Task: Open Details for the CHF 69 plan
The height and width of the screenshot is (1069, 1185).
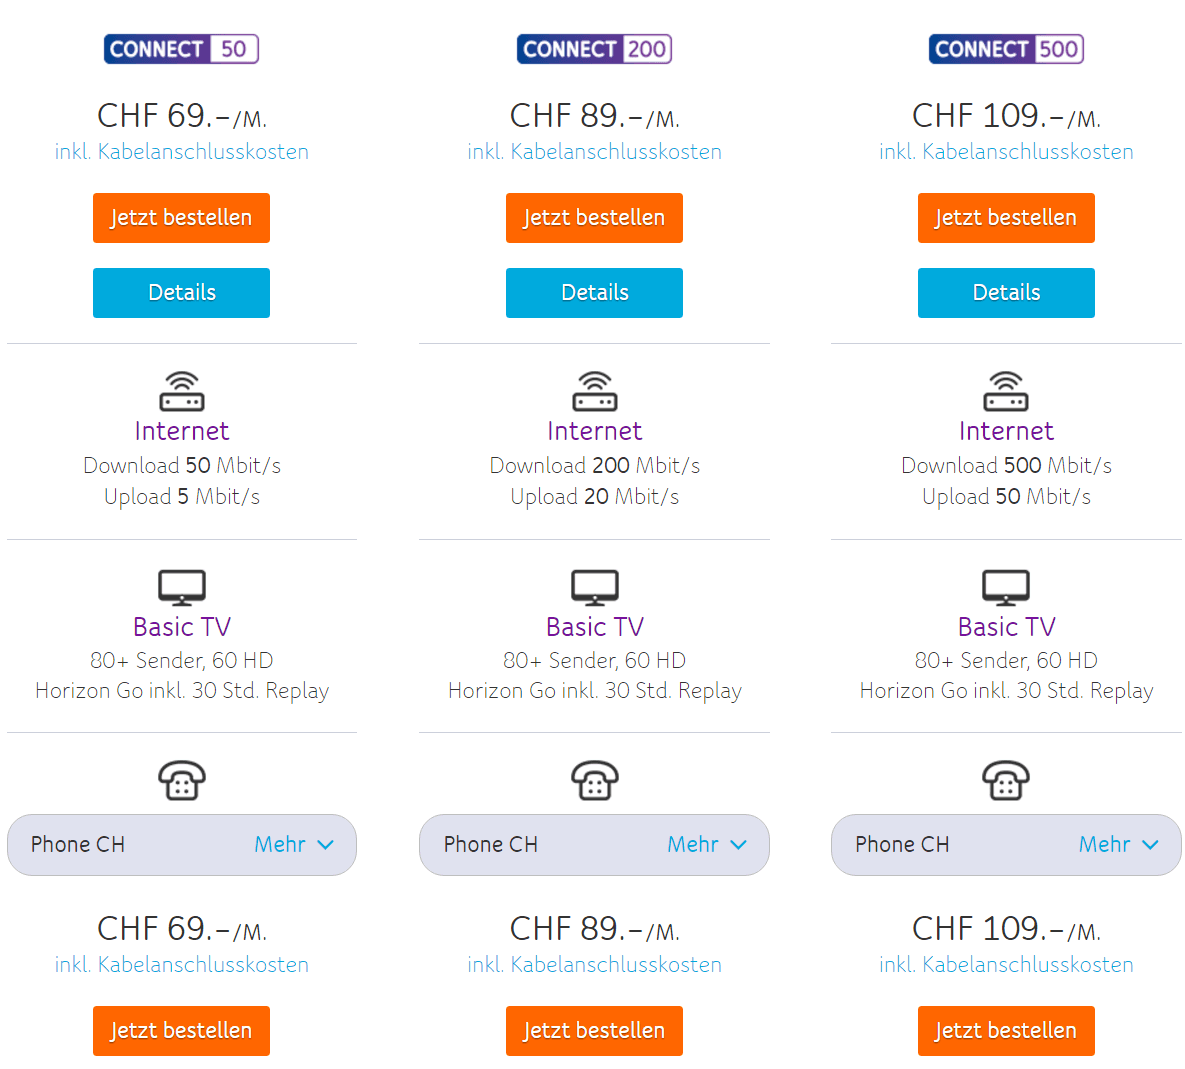Action: coord(181,292)
